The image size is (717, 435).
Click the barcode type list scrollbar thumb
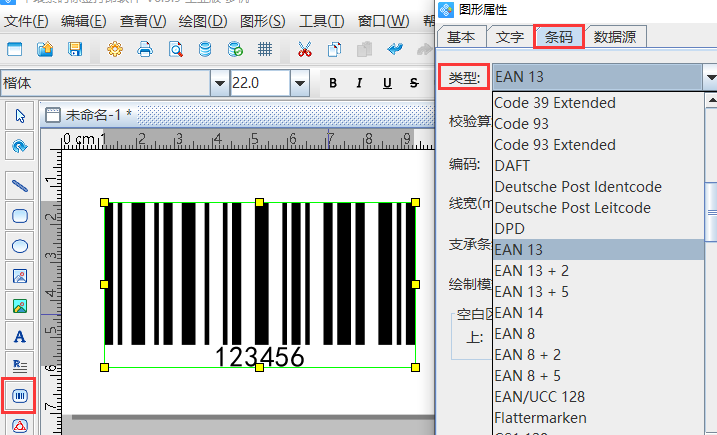[712, 212]
